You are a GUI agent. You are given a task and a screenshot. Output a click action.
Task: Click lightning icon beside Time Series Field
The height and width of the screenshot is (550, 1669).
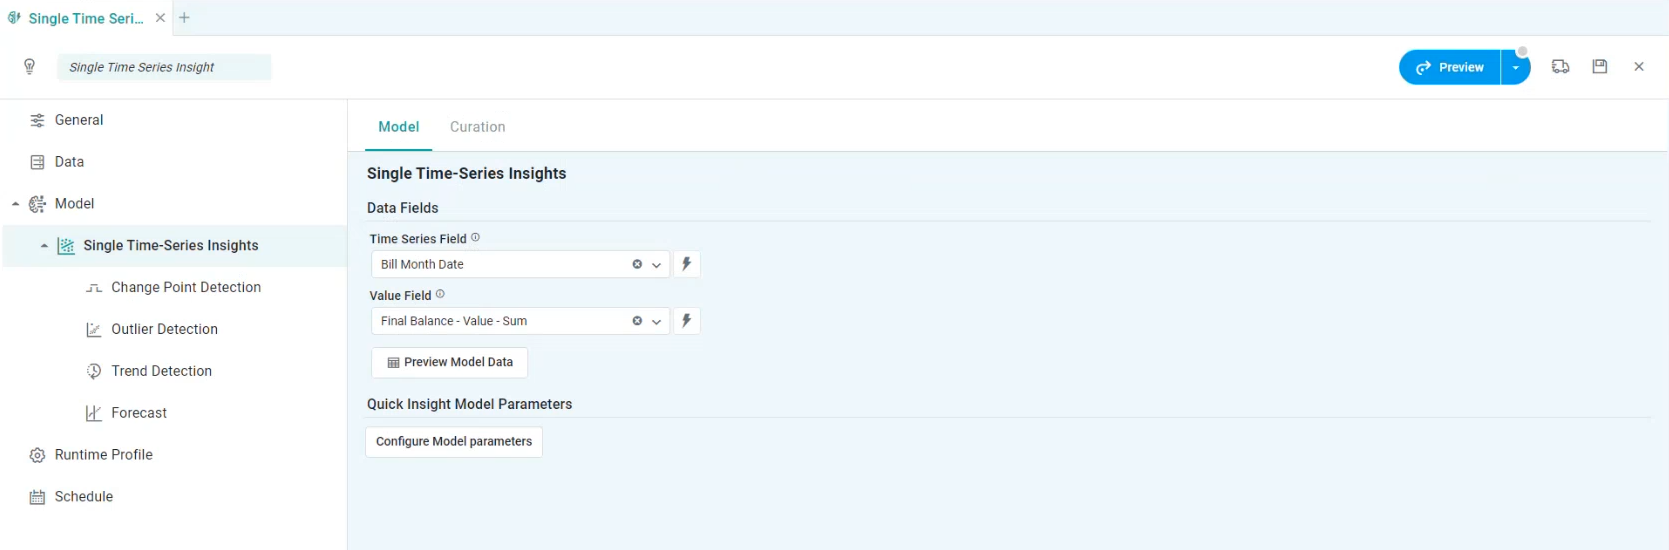tap(686, 264)
